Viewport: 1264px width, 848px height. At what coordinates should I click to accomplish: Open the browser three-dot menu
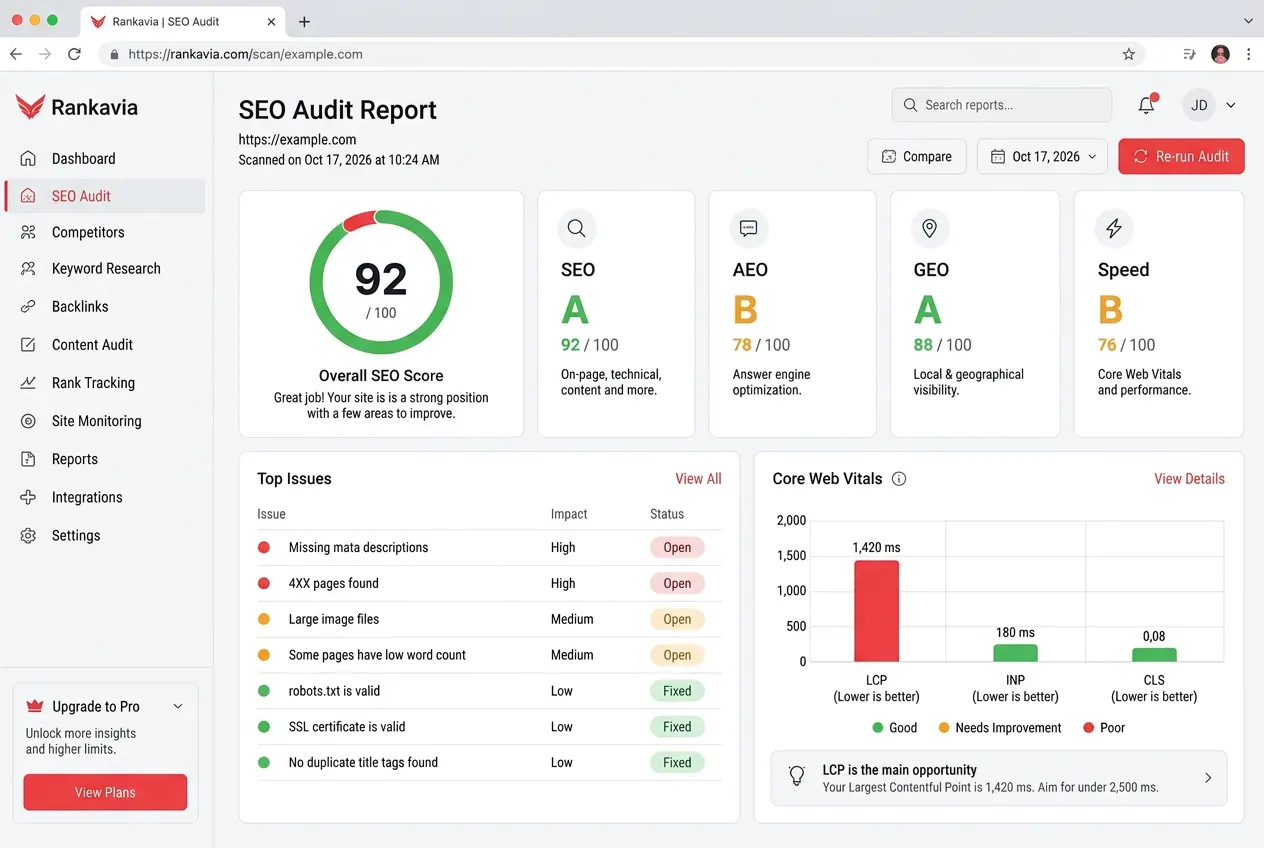[1249, 54]
